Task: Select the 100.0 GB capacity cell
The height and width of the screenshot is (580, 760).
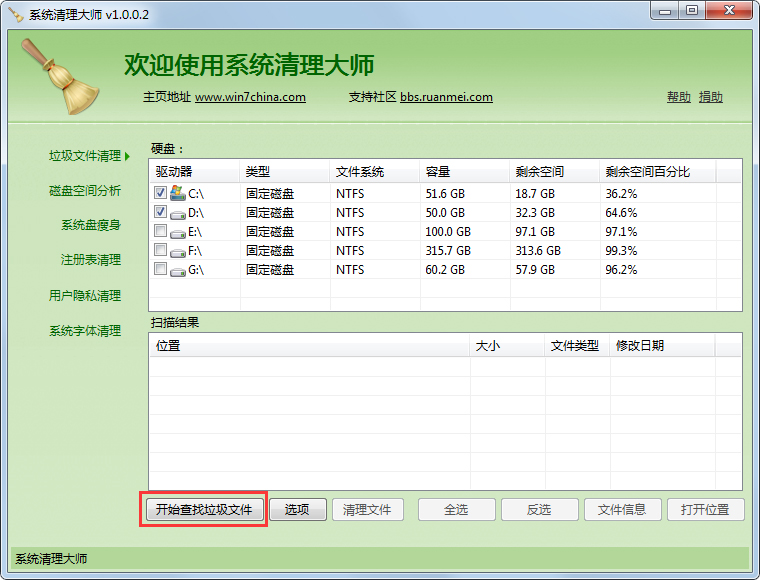Action: (448, 232)
